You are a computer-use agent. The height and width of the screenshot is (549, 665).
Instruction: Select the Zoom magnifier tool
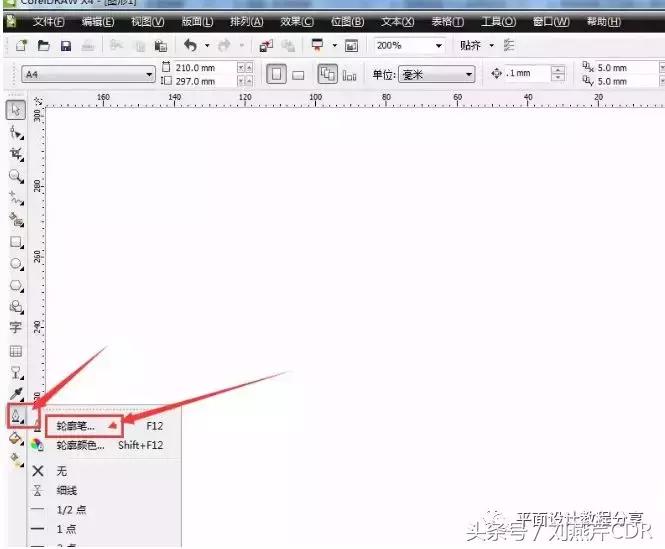pos(16,176)
